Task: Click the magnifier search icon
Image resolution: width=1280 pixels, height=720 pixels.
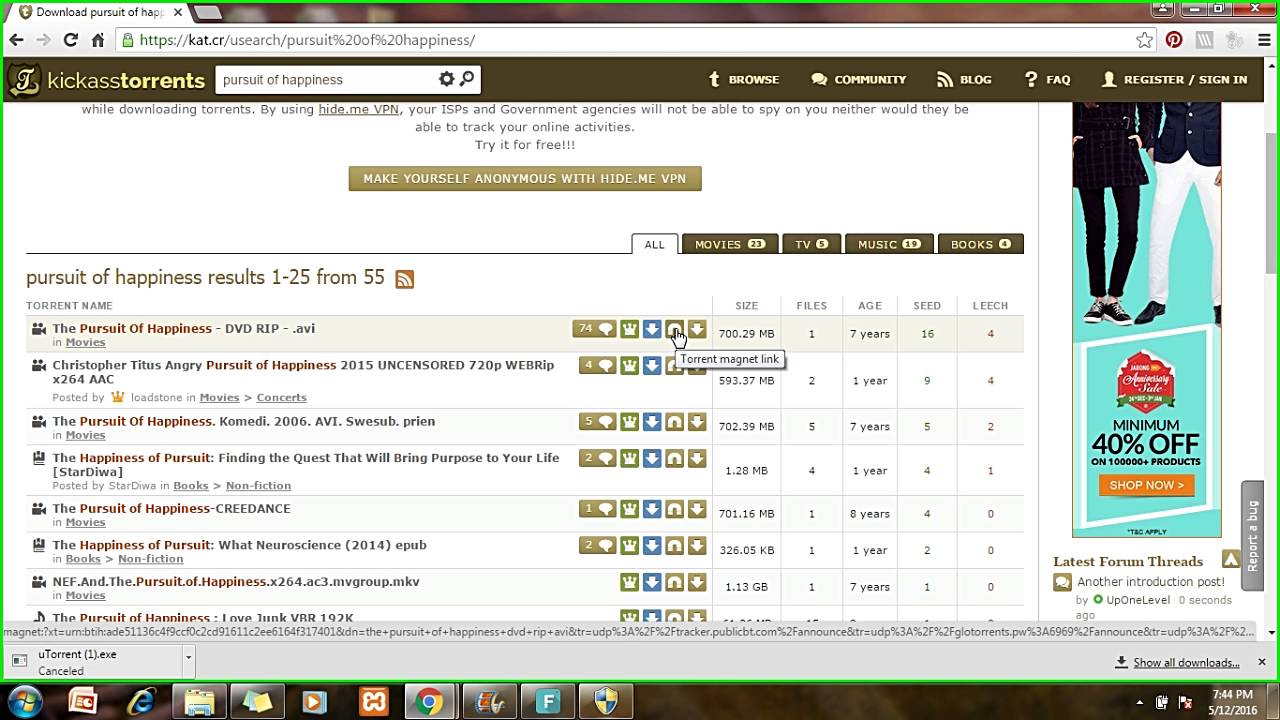Action: point(467,79)
